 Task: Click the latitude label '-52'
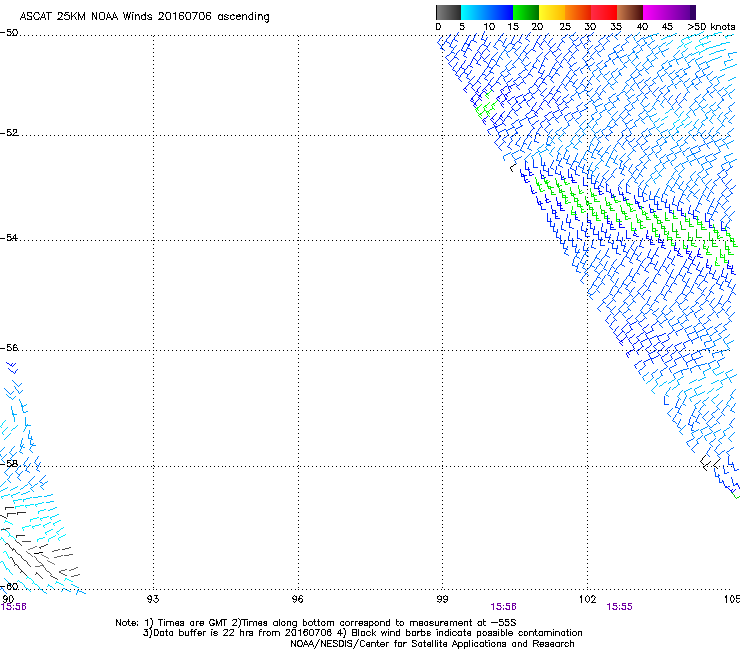(9, 133)
